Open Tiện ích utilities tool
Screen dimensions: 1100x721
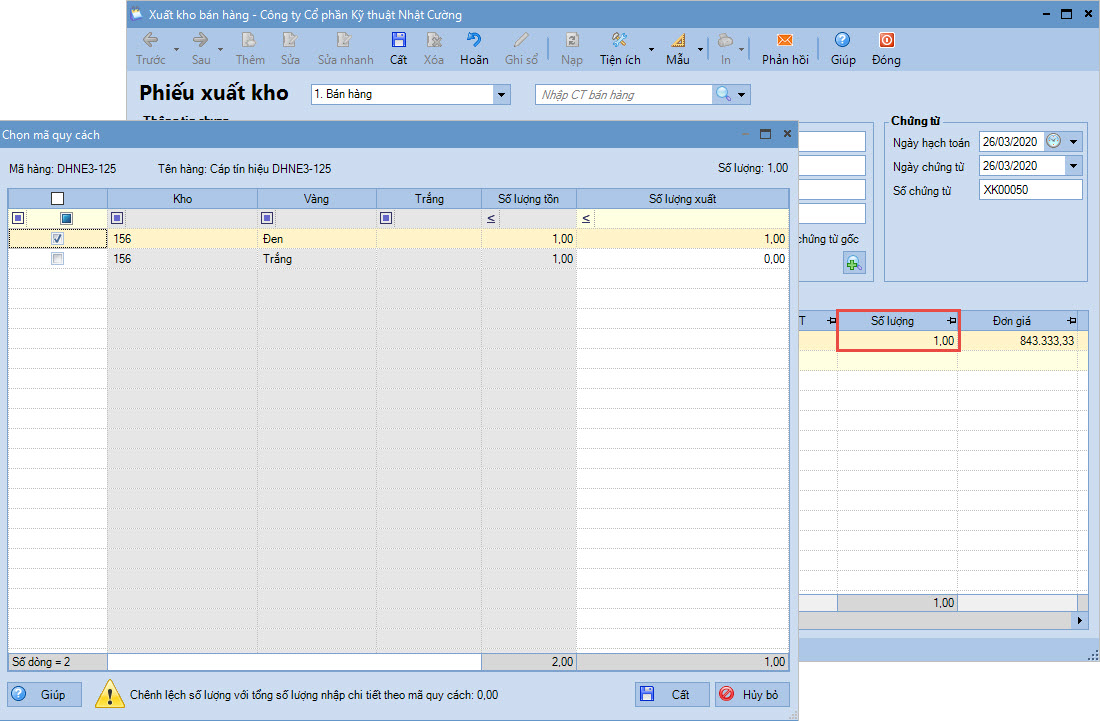(619, 41)
